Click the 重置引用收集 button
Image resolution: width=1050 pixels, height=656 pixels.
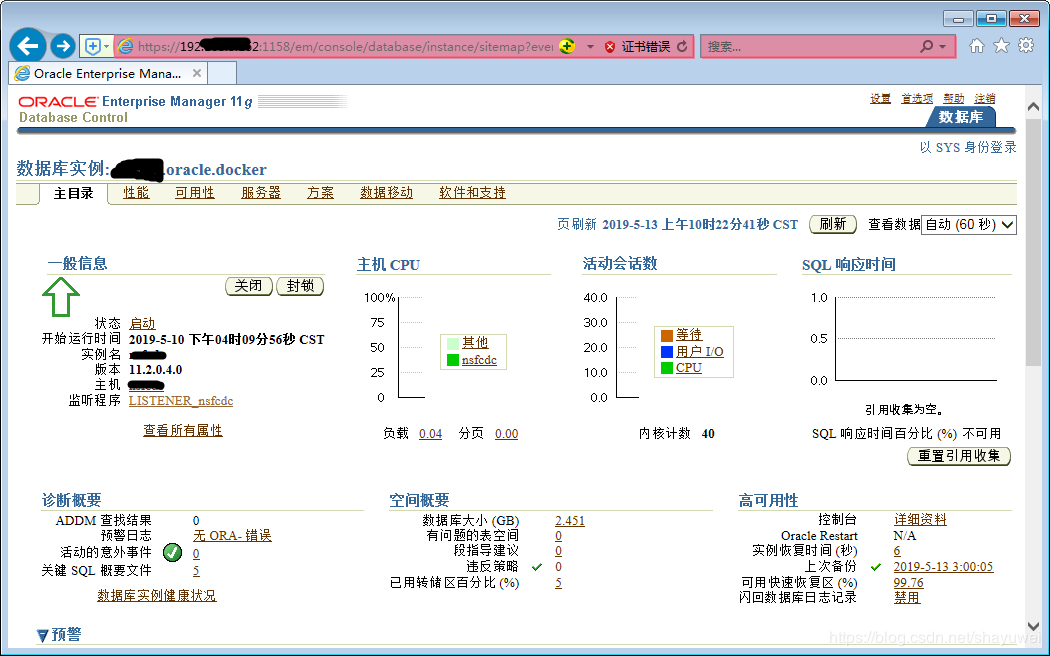point(958,456)
